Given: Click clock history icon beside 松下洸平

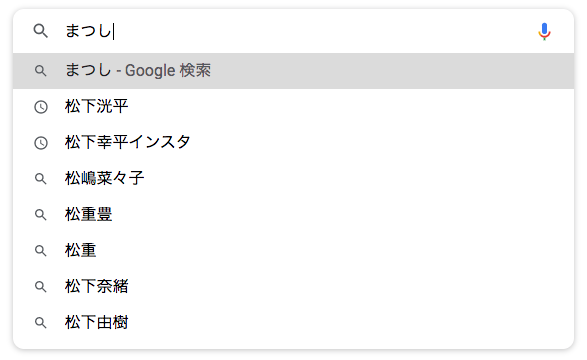Looking at the screenshot, I should tap(41, 107).
